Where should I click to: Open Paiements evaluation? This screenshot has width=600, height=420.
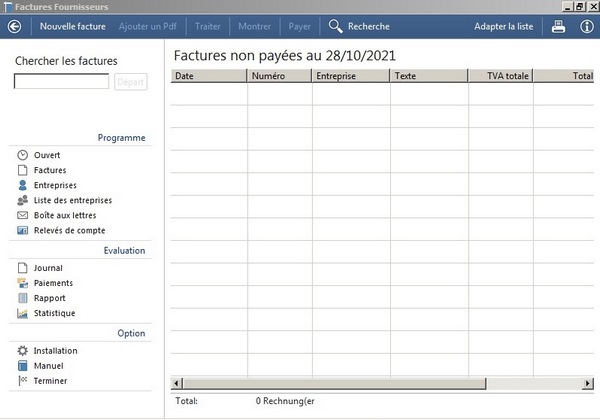coord(53,283)
